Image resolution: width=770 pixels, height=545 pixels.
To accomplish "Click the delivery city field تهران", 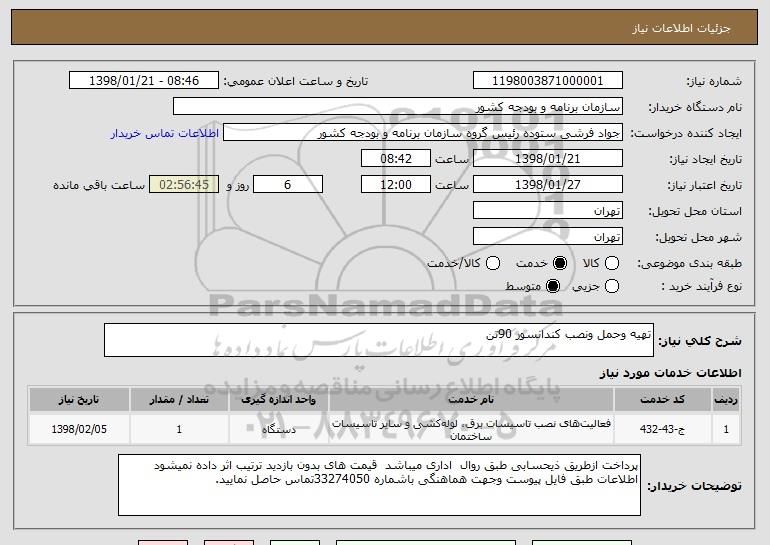I will pos(548,237).
